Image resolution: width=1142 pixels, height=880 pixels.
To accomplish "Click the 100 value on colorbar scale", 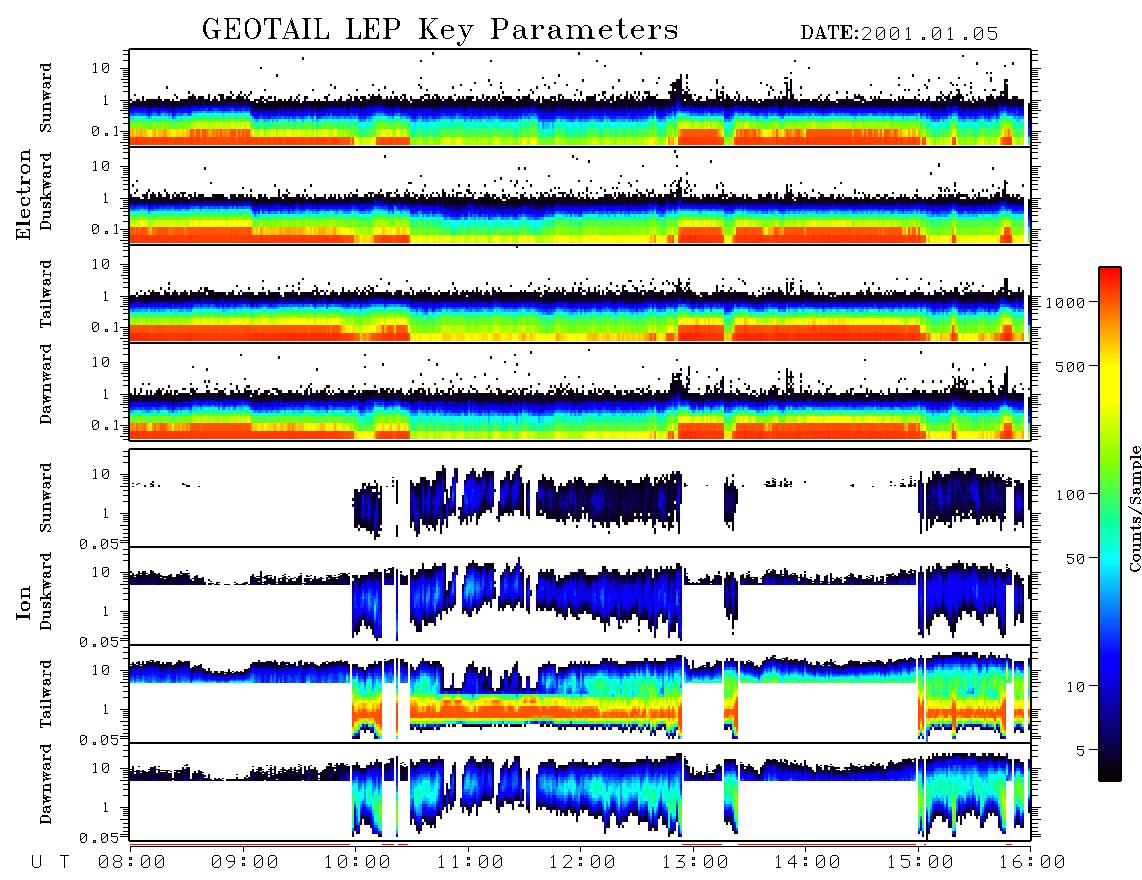I will pyautogui.click(x=1070, y=495).
